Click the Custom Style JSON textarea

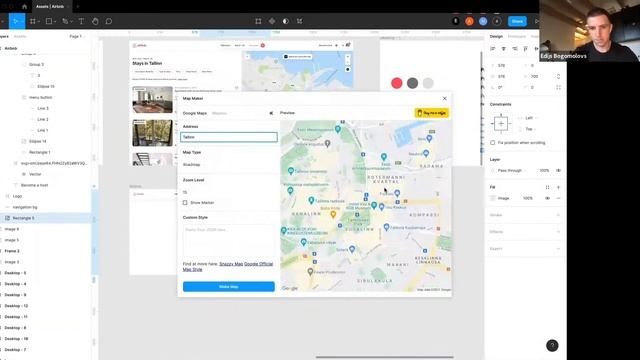[x=229, y=241]
